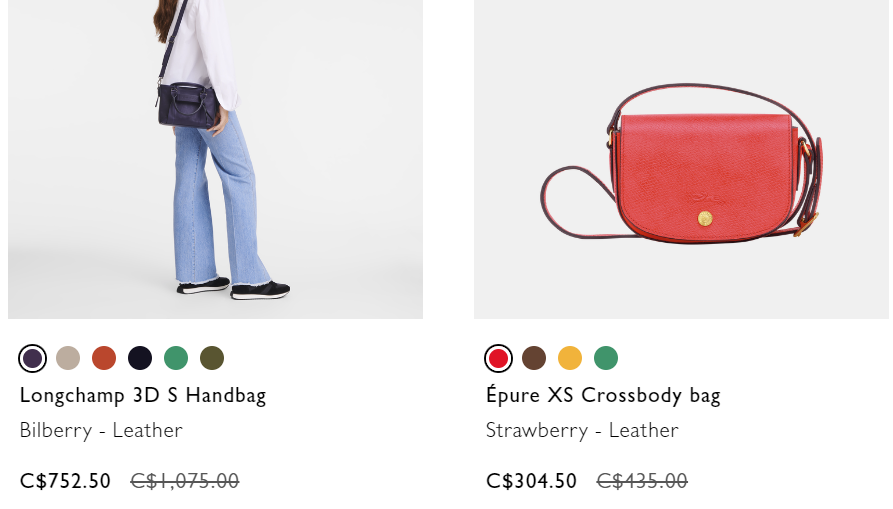The width and height of the screenshot is (893, 509).
Task: Open the Longchamp 3D S Handbag title link
Action: click(143, 396)
